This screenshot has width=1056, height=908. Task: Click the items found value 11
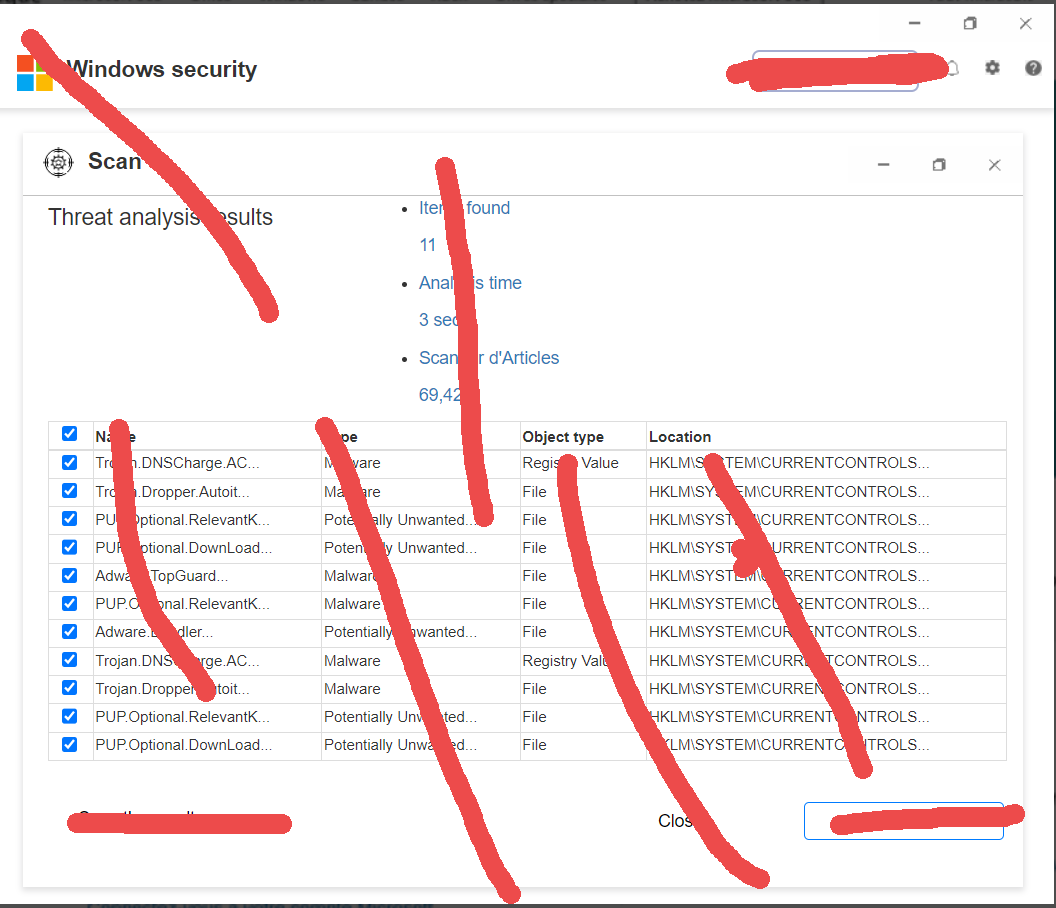click(x=428, y=245)
